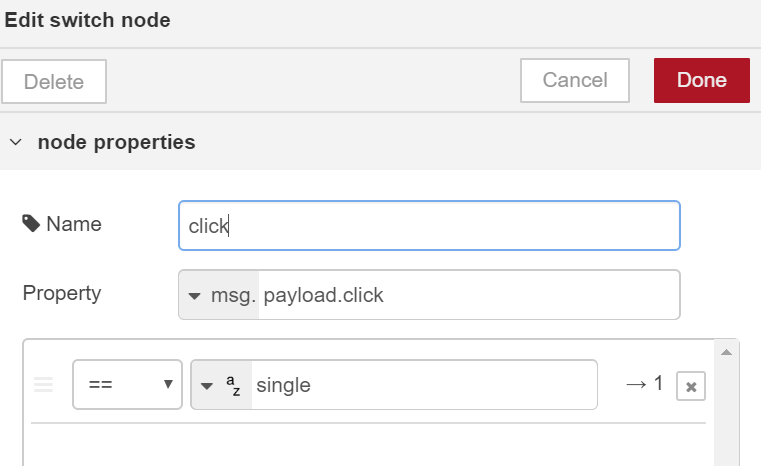Image resolution: width=761 pixels, height=466 pixels.
Task: Click the Done button
Action: [x=701, y=81]
